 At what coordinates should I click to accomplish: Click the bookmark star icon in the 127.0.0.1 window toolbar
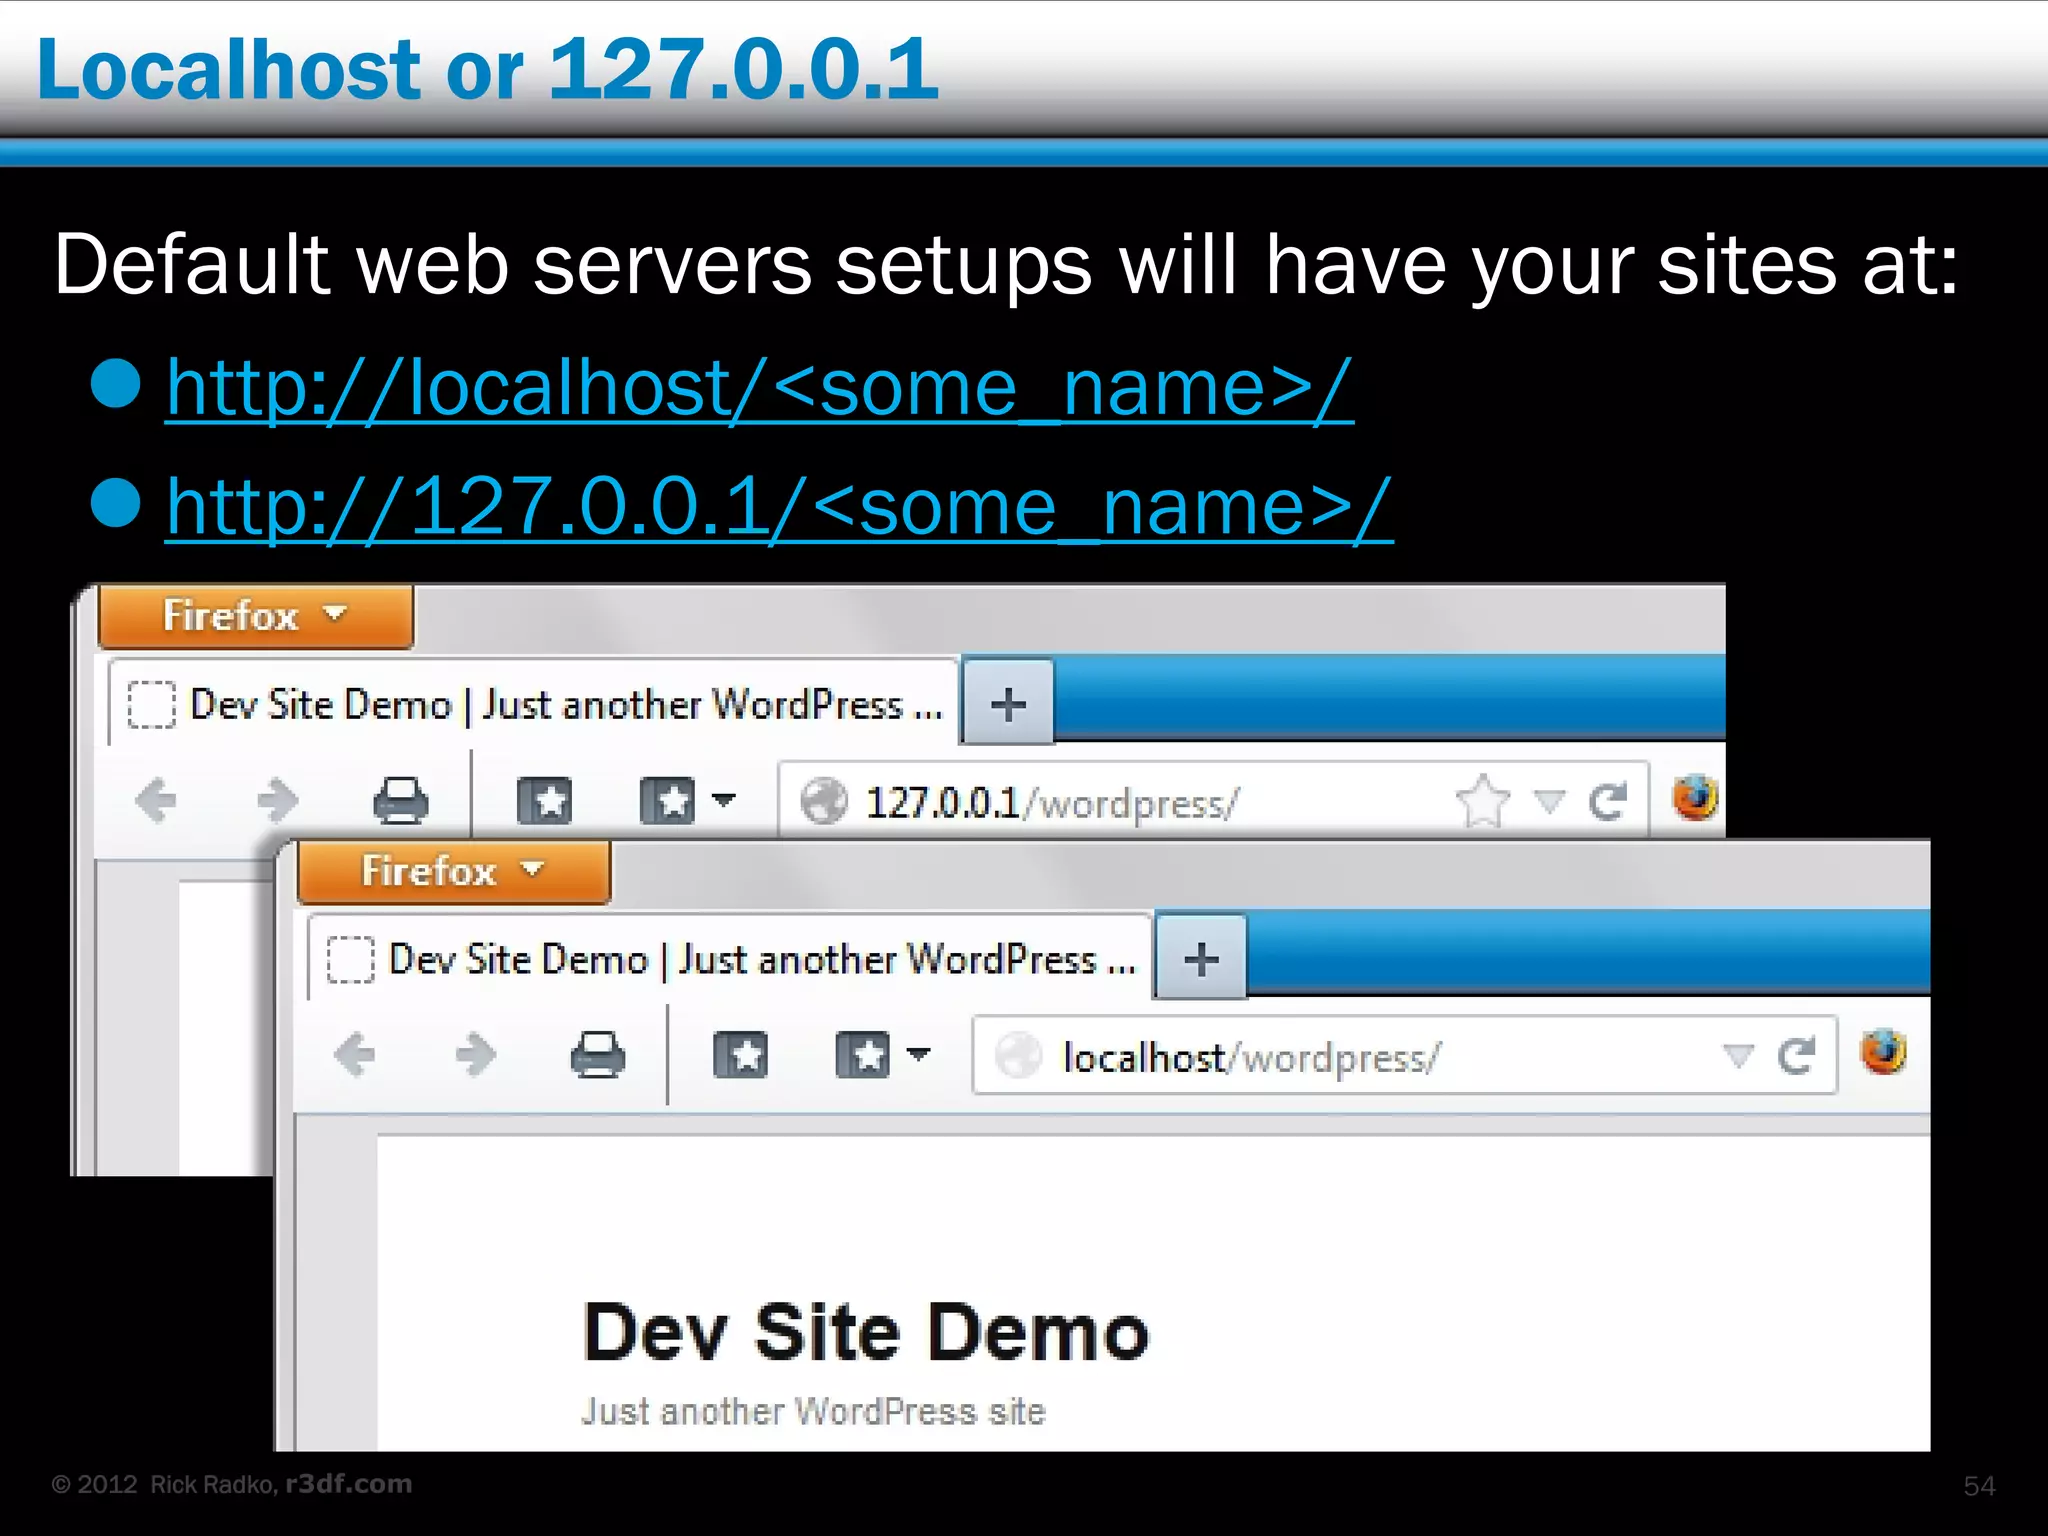coord(545,801)
